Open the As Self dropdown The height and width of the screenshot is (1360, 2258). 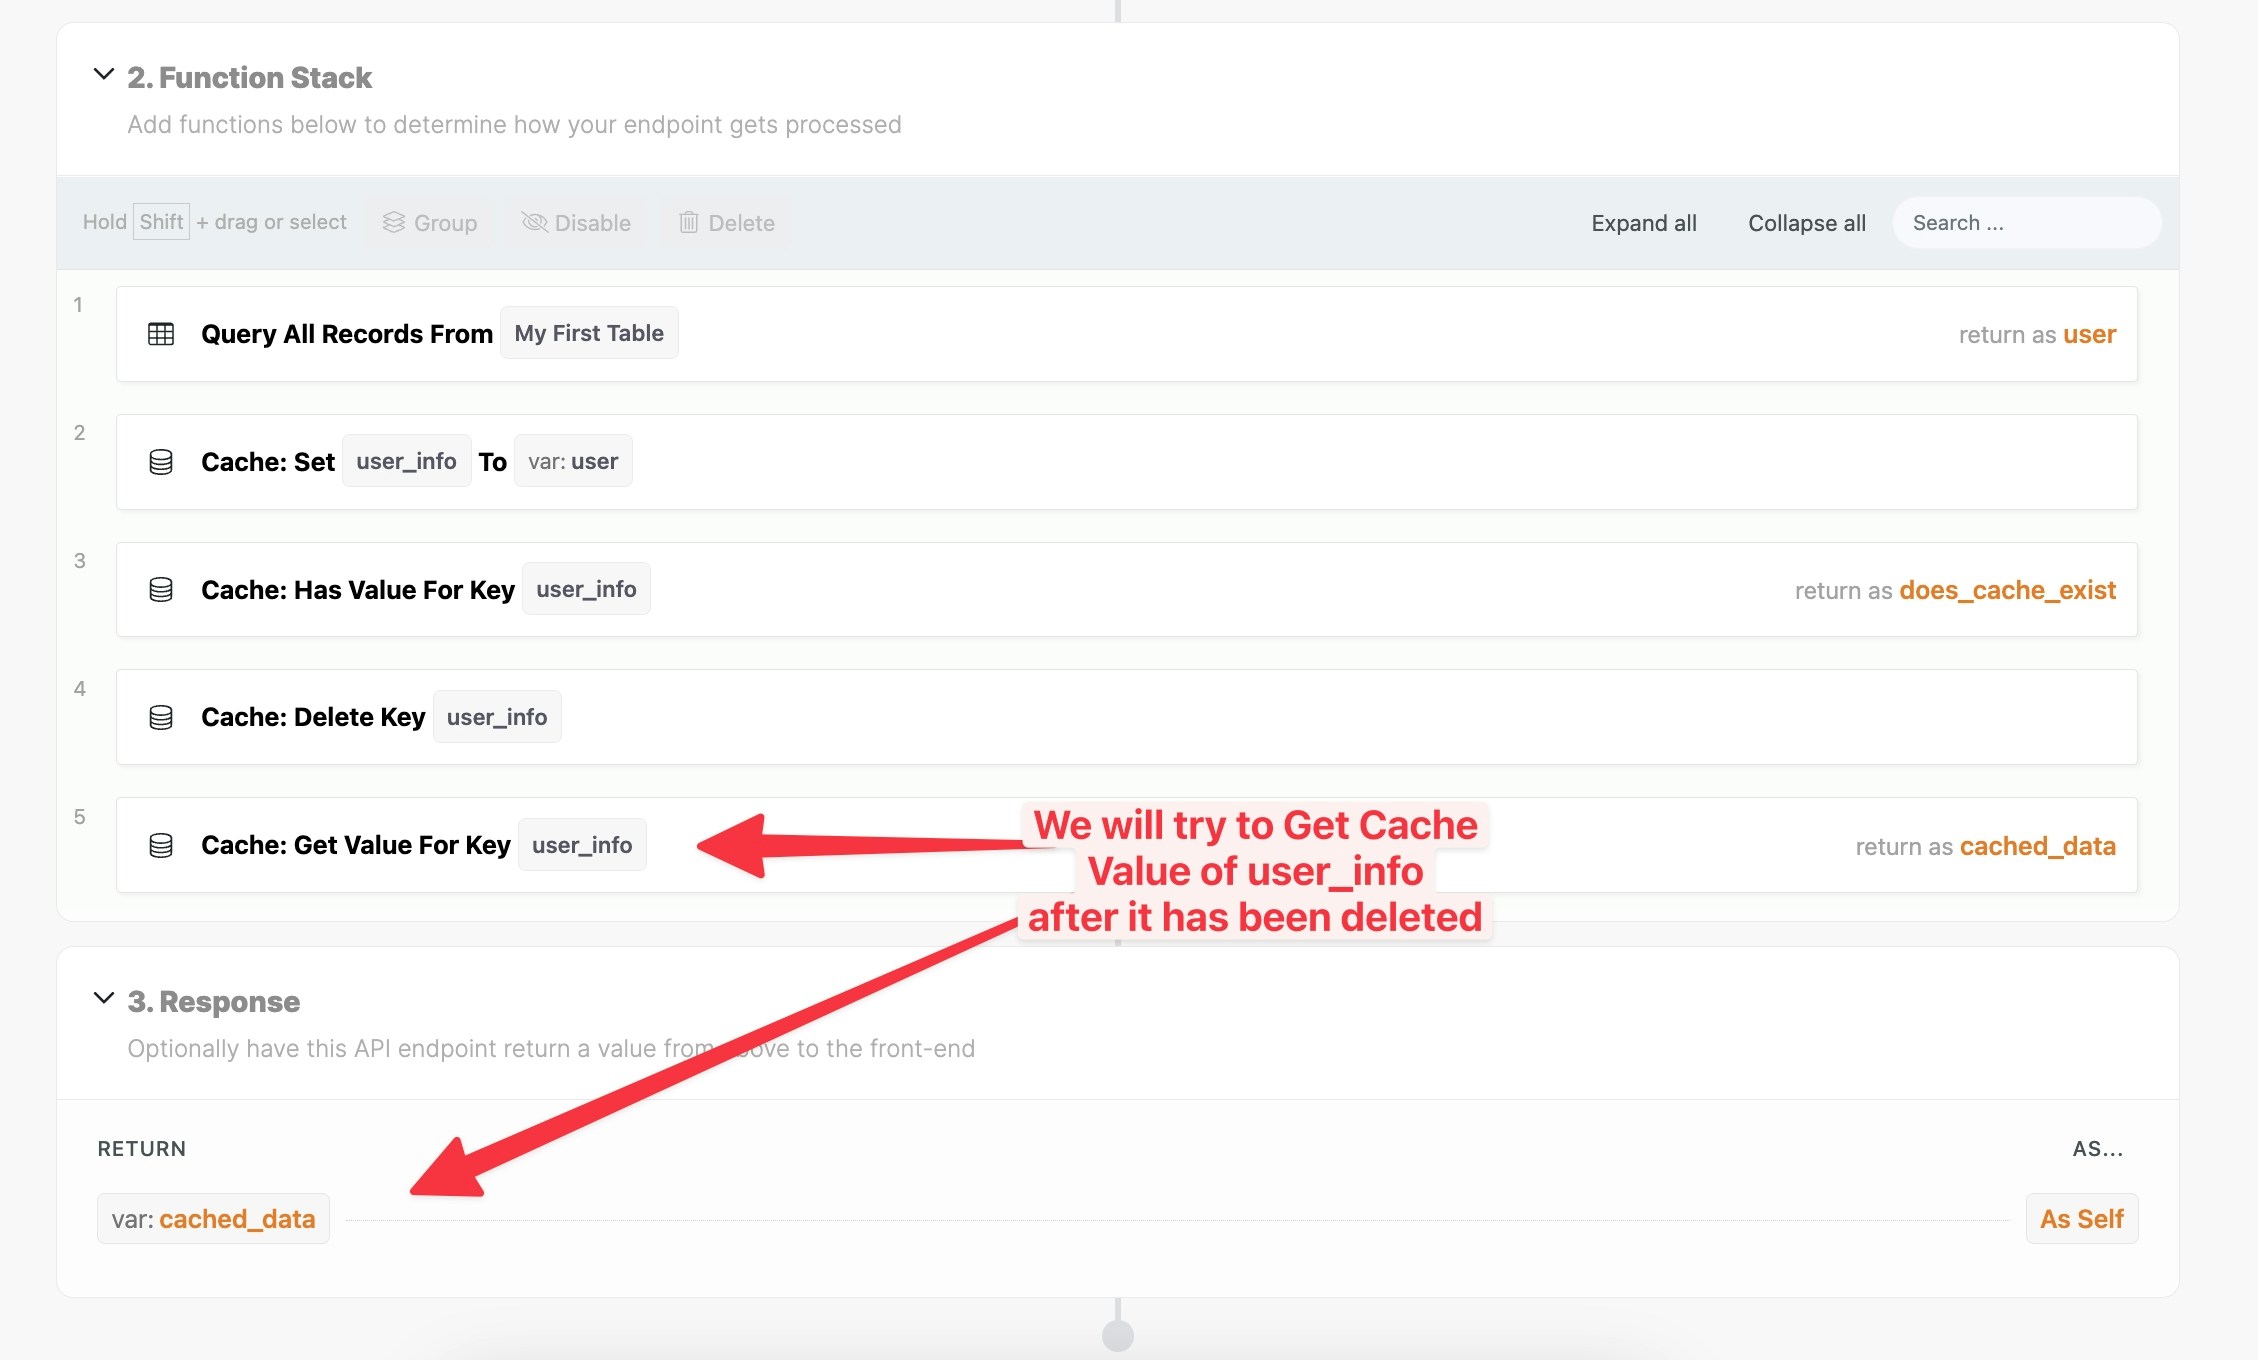tap(2081, 1219)
